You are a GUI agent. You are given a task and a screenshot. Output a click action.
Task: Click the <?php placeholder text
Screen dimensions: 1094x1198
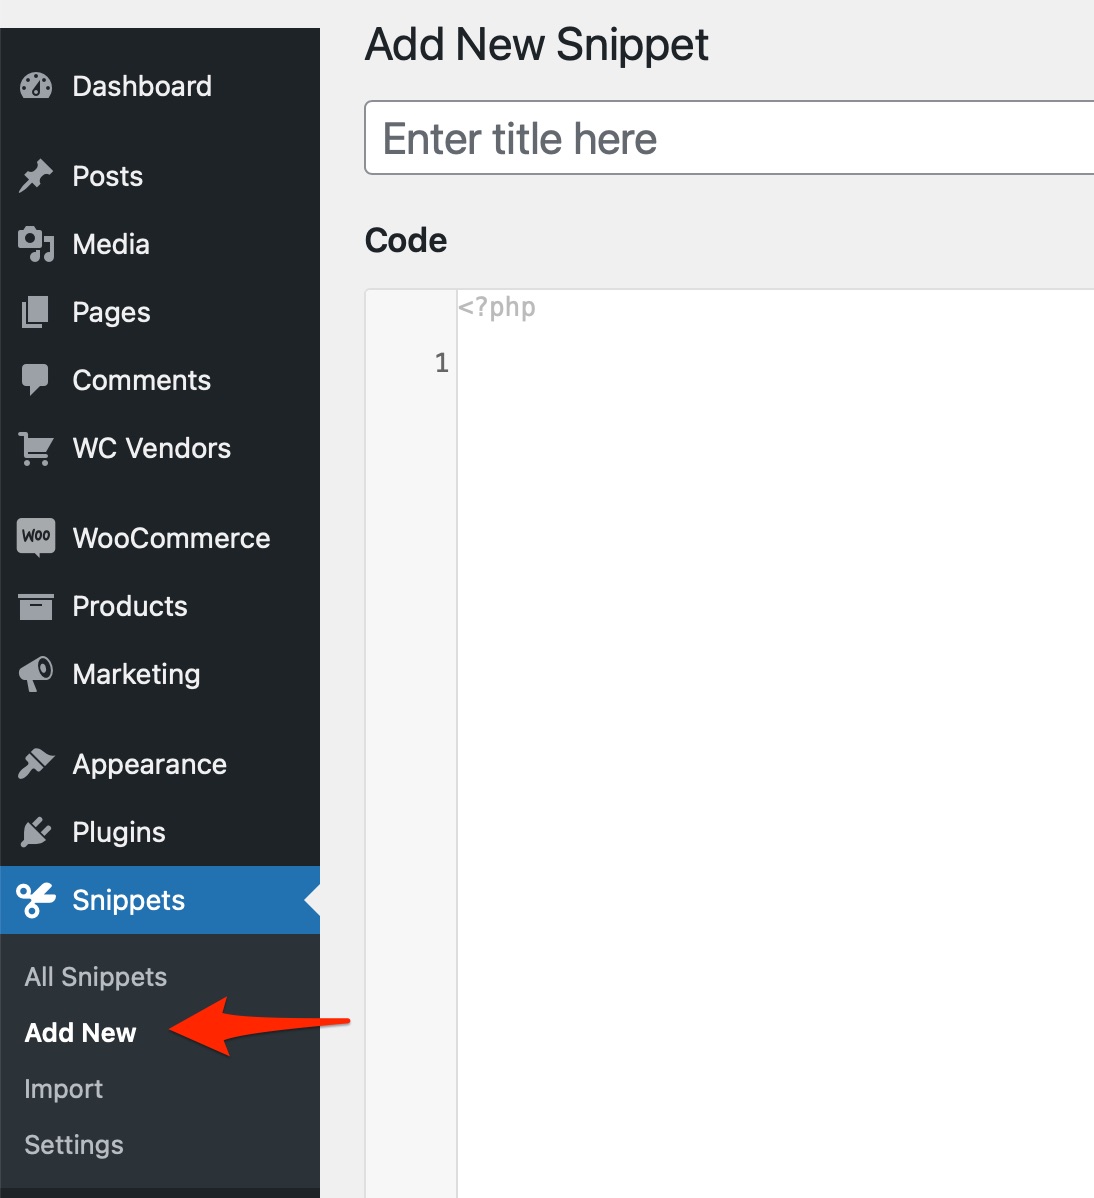click(497, 307)
